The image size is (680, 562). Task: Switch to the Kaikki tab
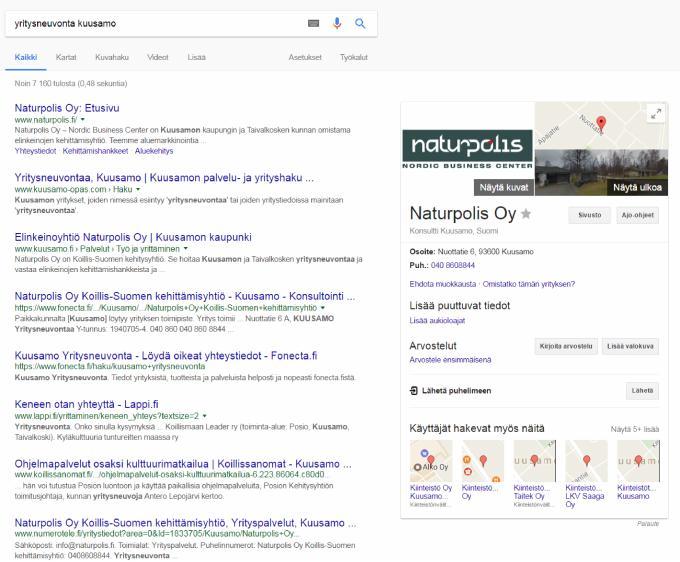26,57
